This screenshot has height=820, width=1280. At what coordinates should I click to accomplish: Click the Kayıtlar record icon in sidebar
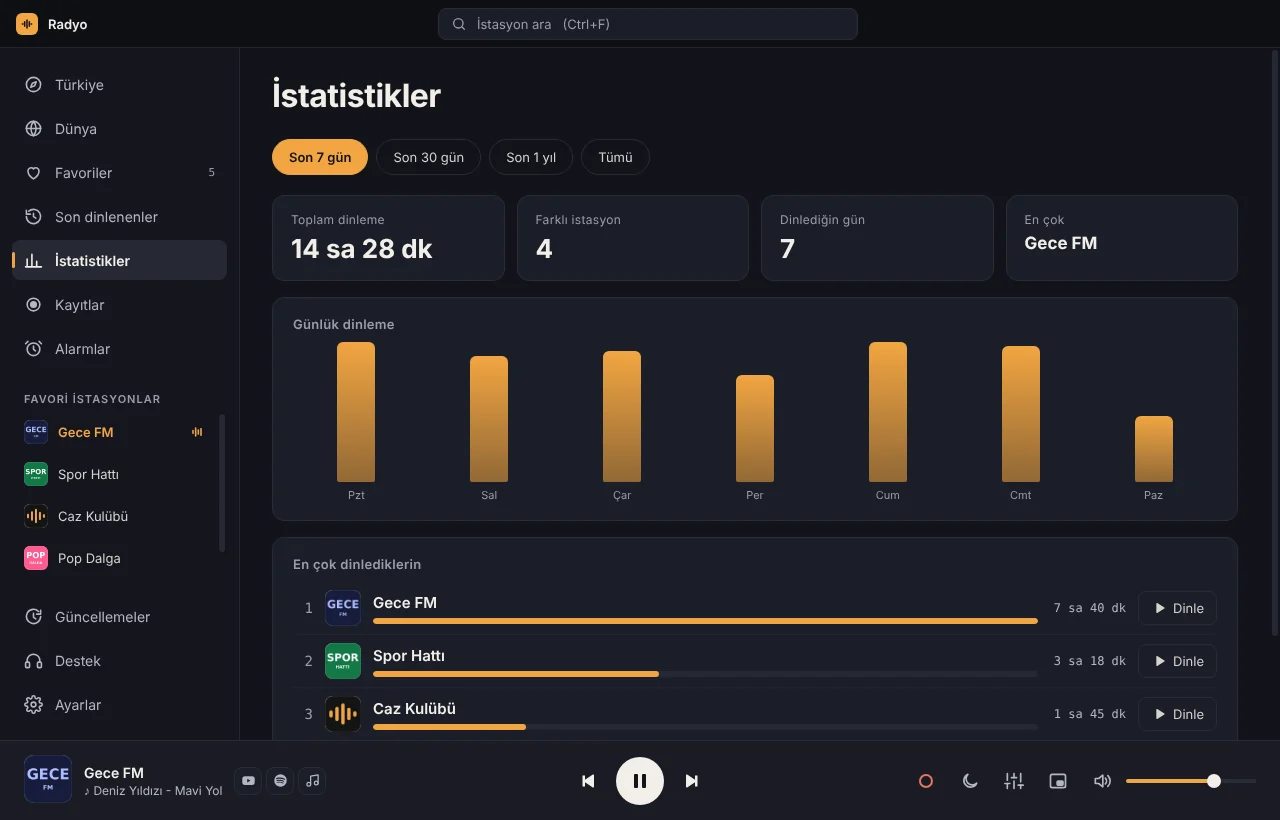33,305
